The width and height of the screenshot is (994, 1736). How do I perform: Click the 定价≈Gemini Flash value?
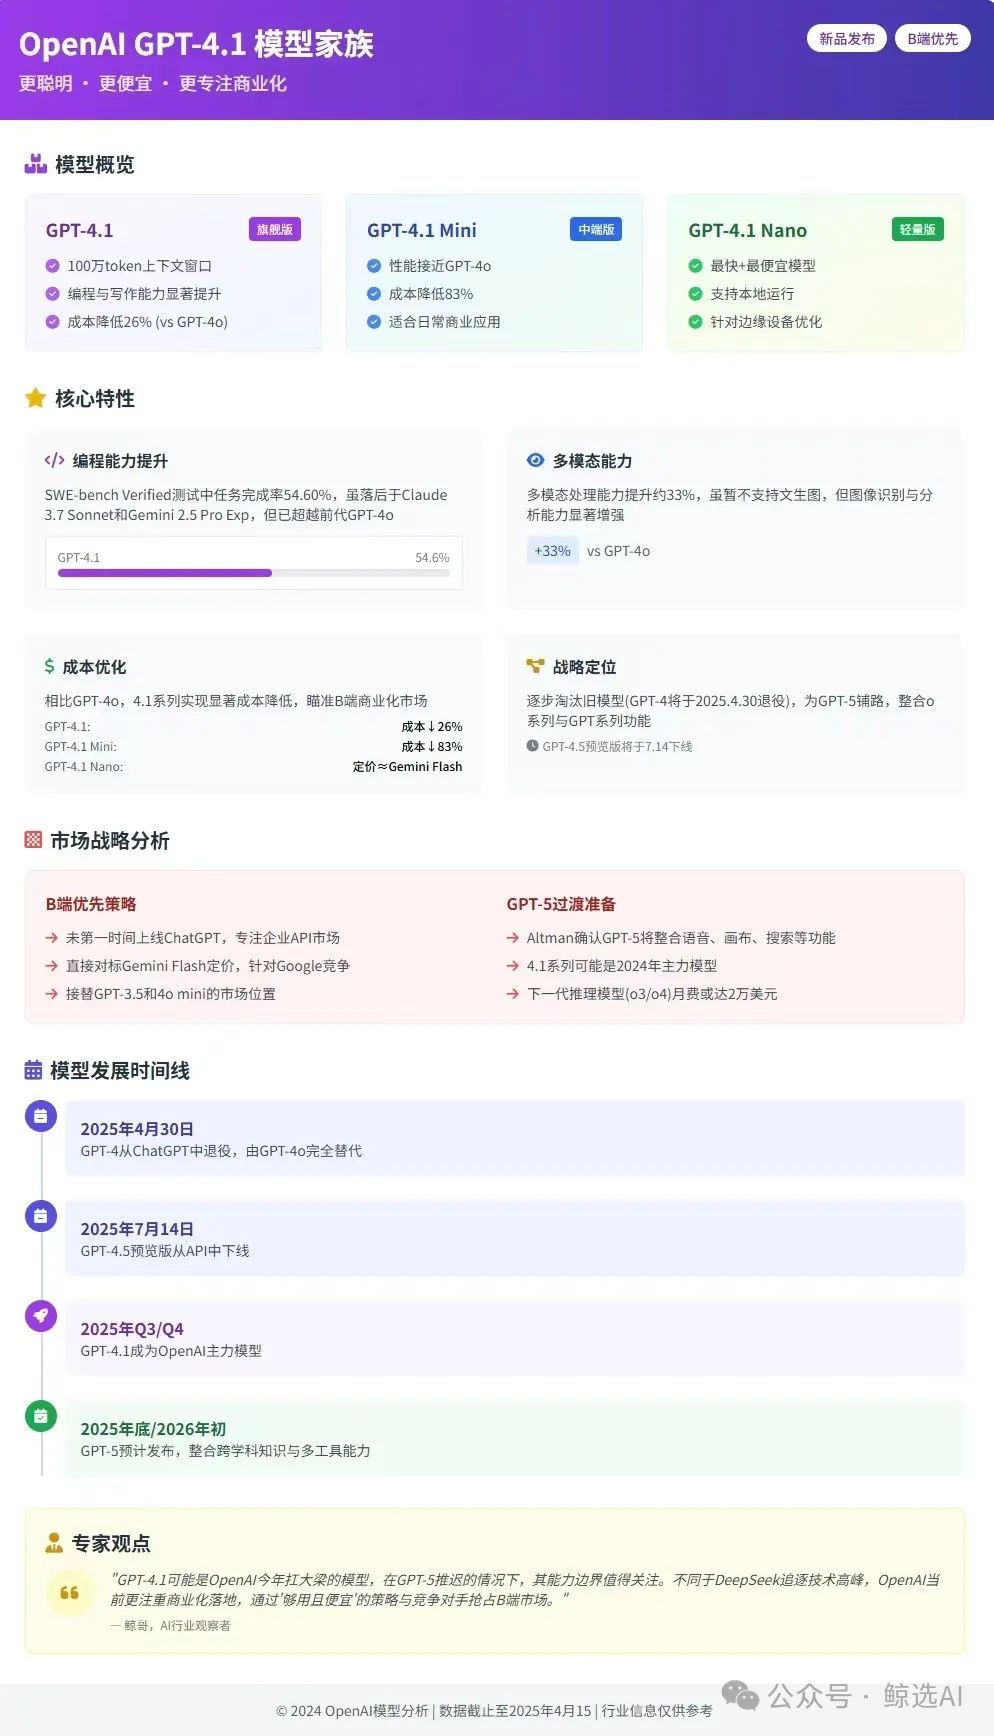(x=407, y=767)
